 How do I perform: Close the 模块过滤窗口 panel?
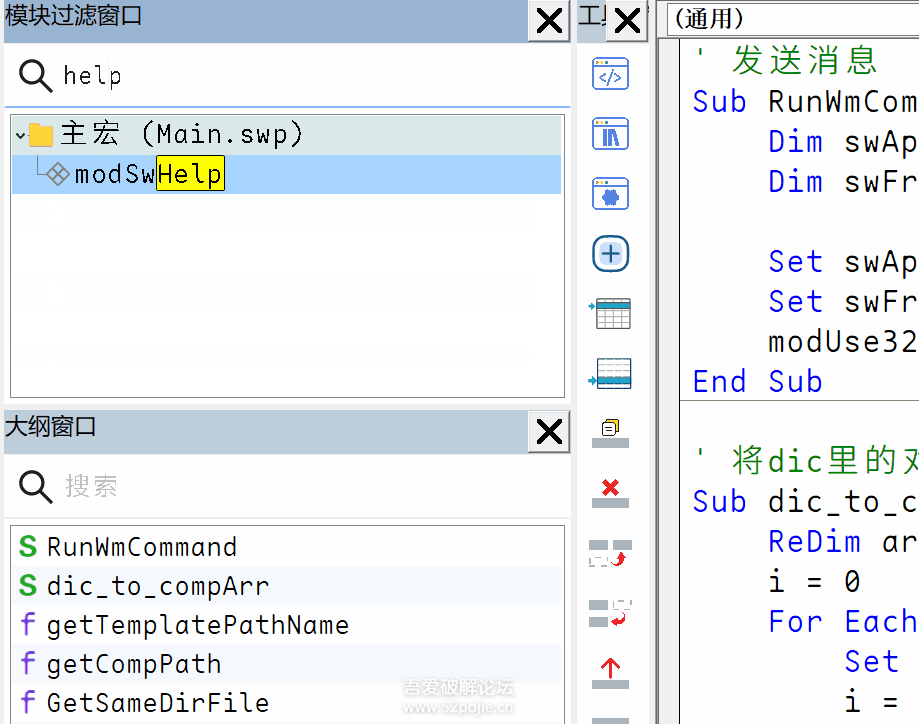pos(549,21)
